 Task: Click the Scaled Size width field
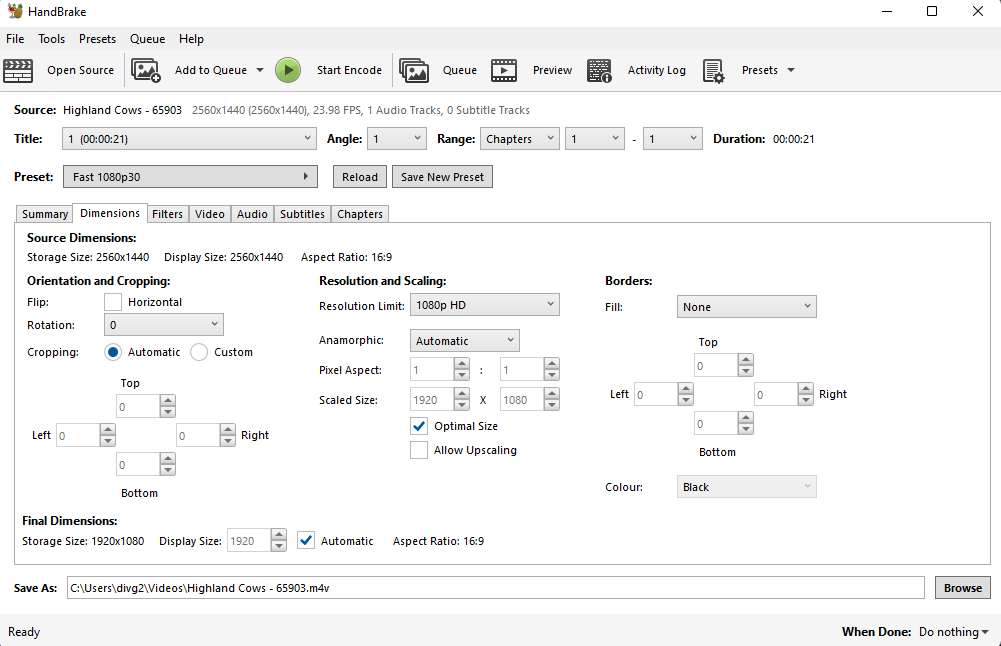coord(432,400)
